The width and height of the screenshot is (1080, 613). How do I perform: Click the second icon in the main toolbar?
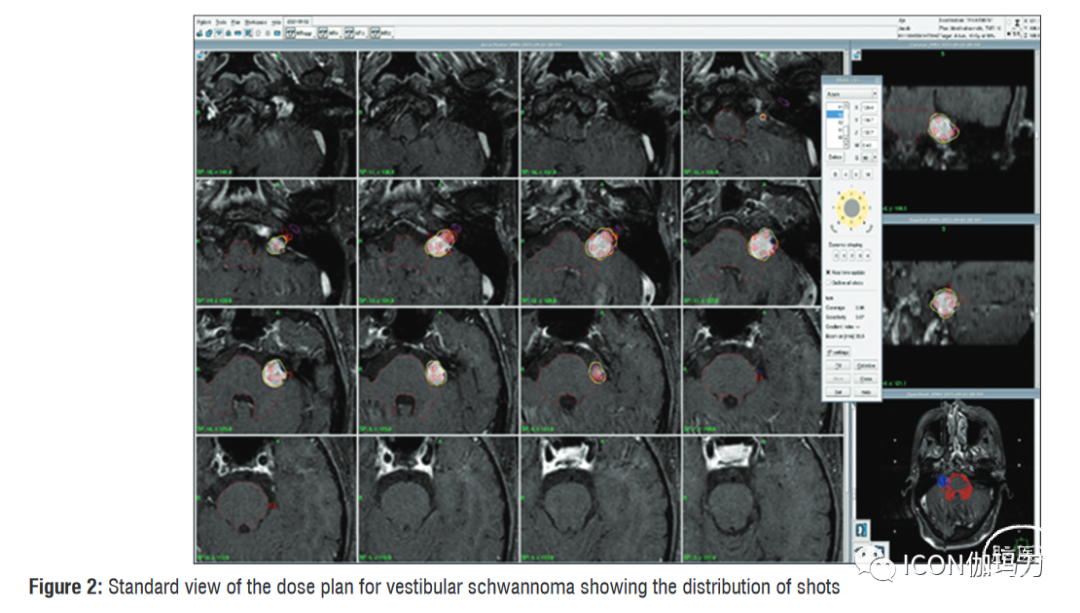209,32
